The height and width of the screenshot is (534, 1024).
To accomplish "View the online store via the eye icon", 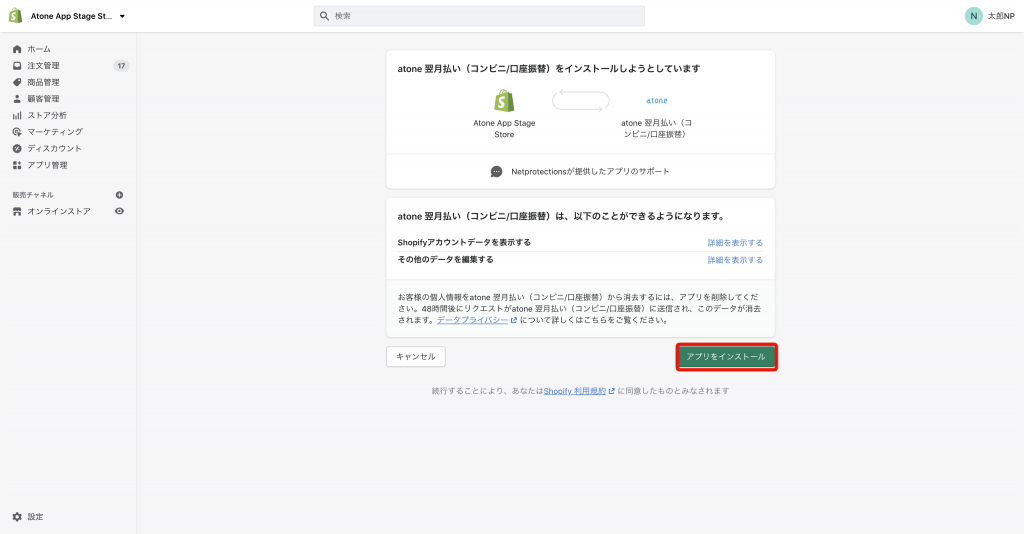I will pyautogui.click(x=120, y=211).
